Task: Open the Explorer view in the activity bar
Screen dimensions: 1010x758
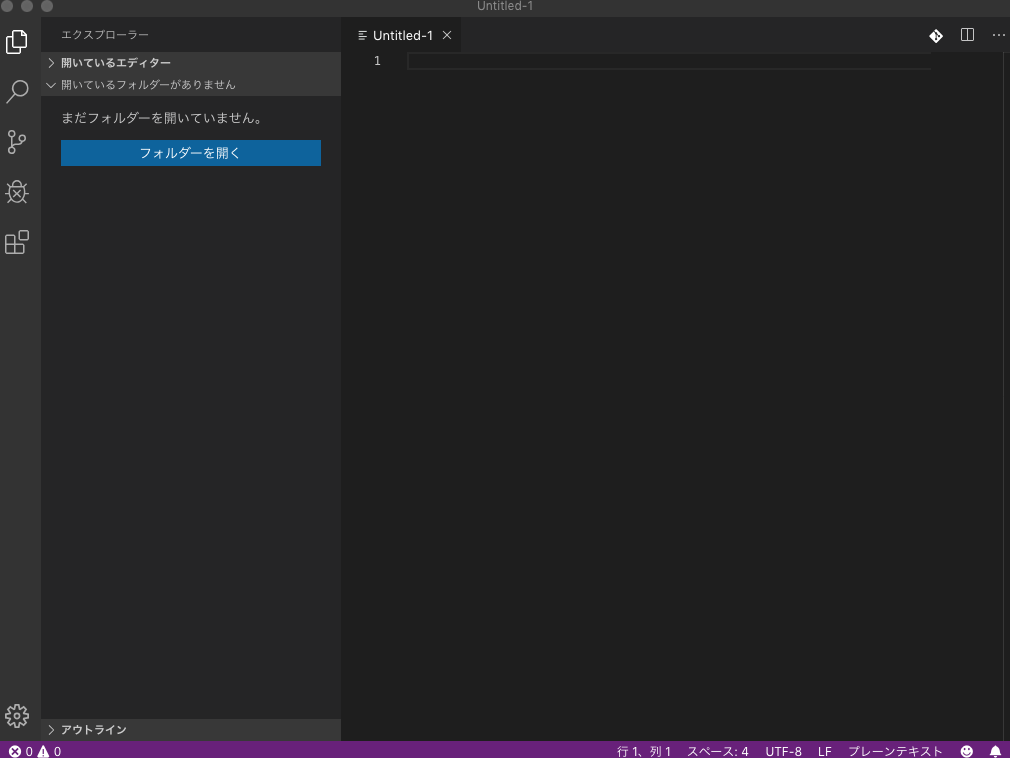Action: 17,41
